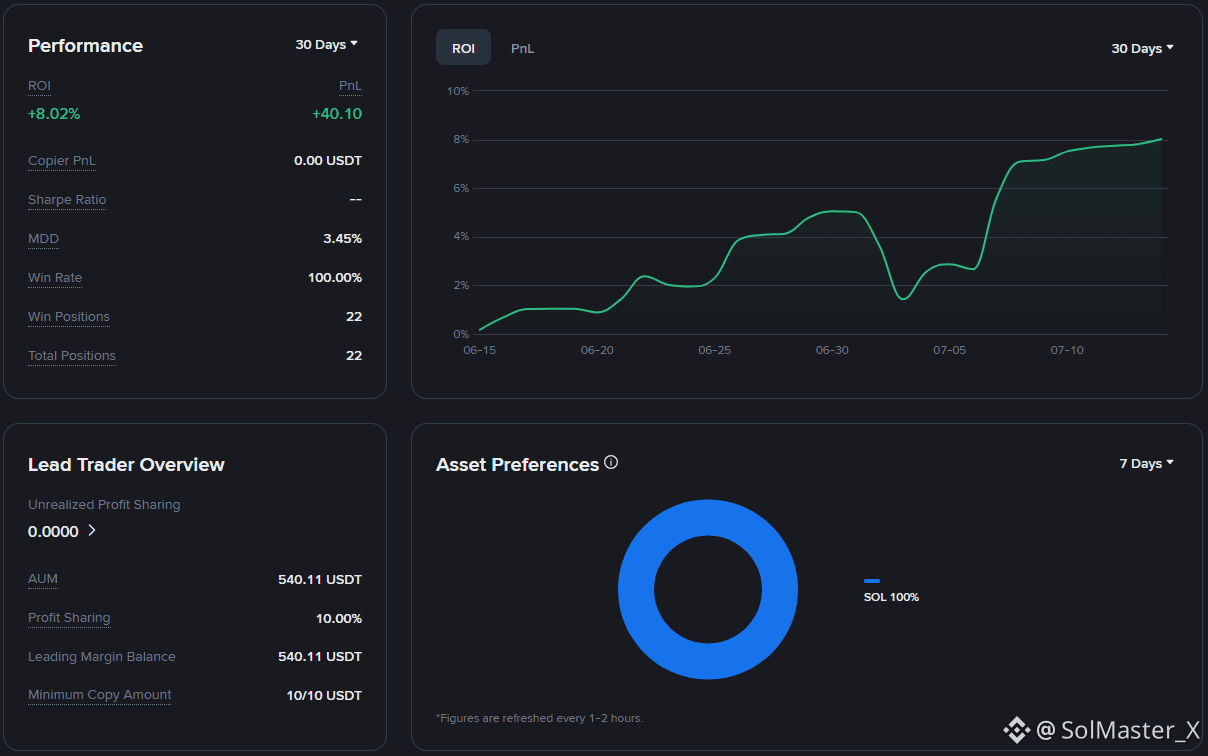Click the 100.00% Win Rate value

335,278
